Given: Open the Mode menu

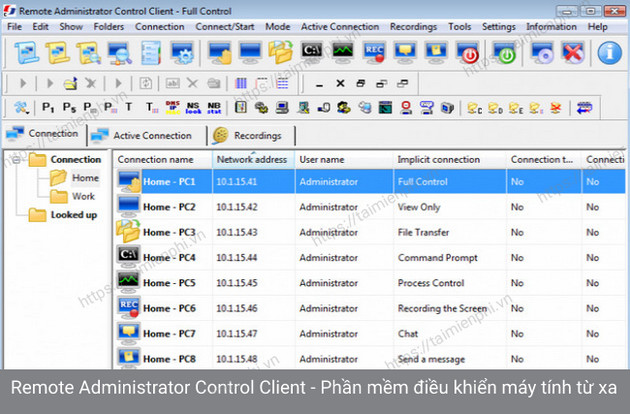Looking at the screenshot, I should (277, 27).
